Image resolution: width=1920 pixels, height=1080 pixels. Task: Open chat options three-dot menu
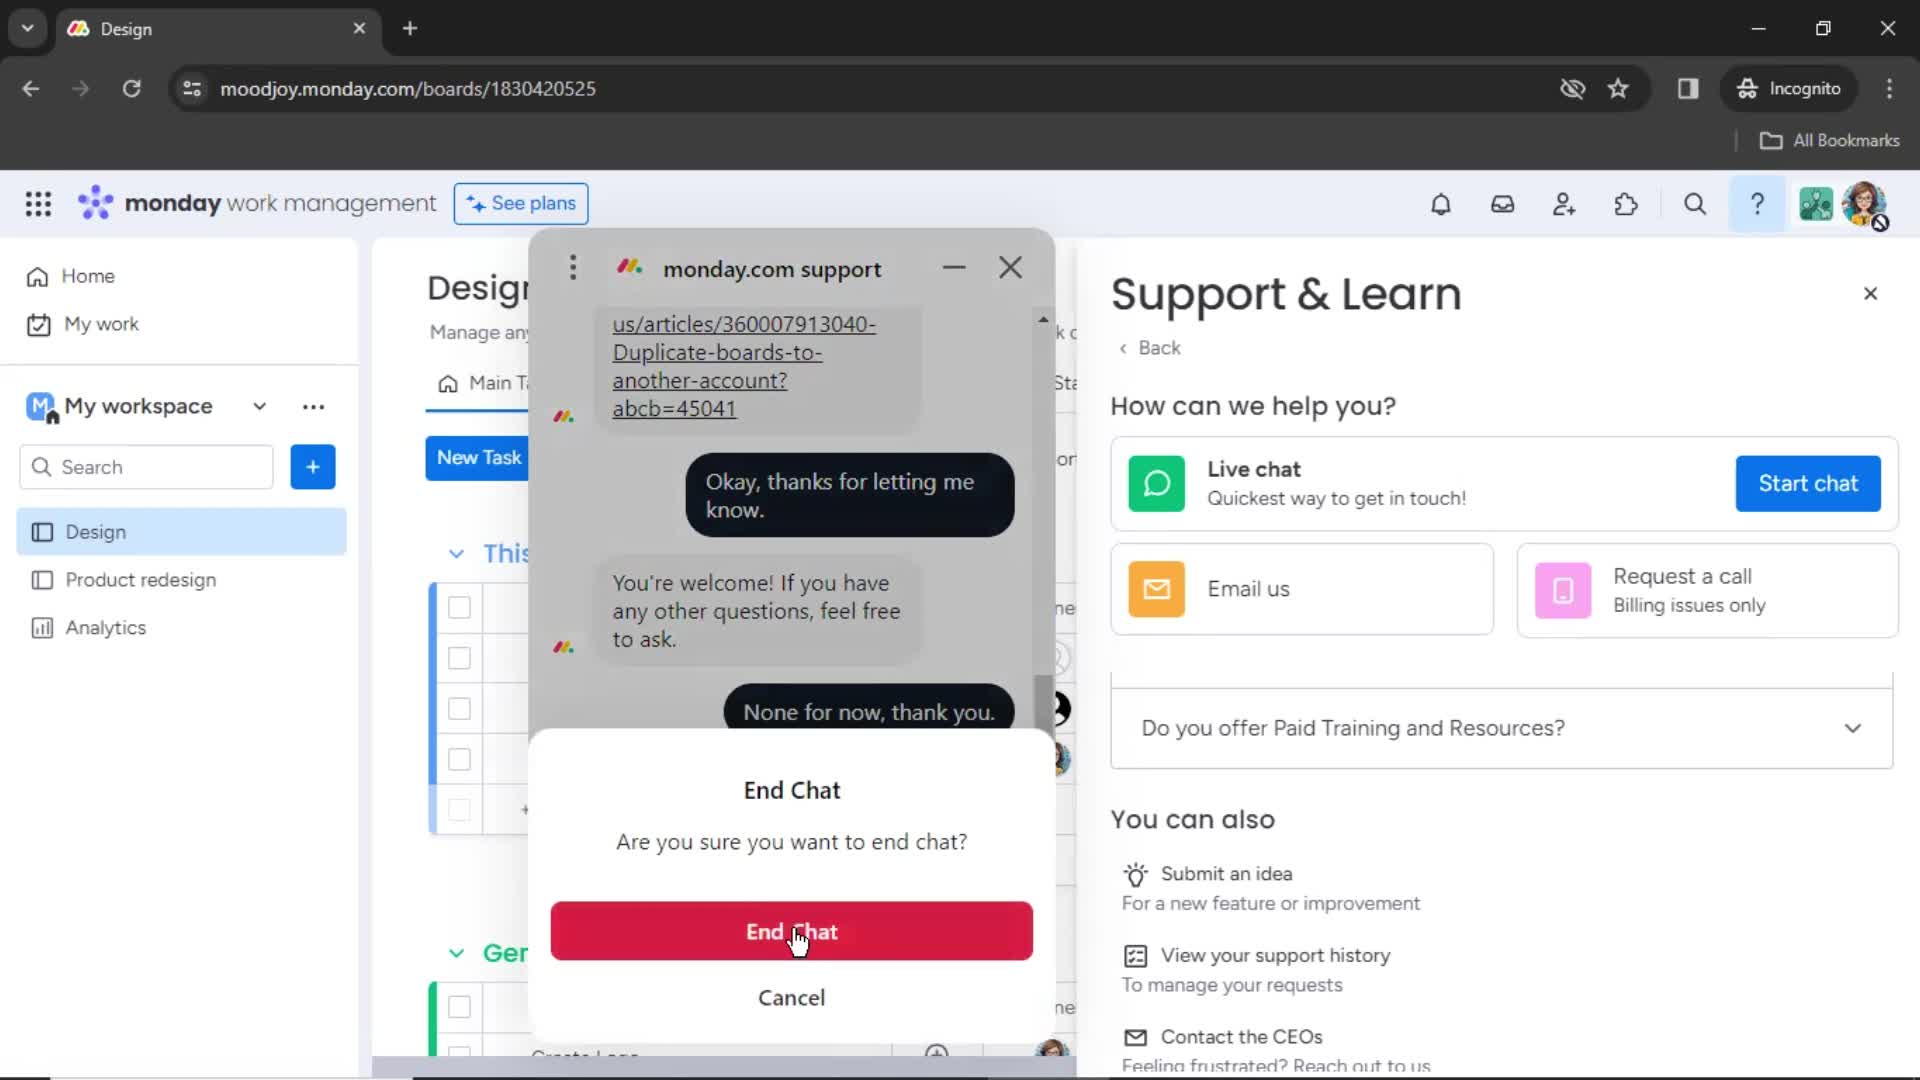[x=573, y=267]
